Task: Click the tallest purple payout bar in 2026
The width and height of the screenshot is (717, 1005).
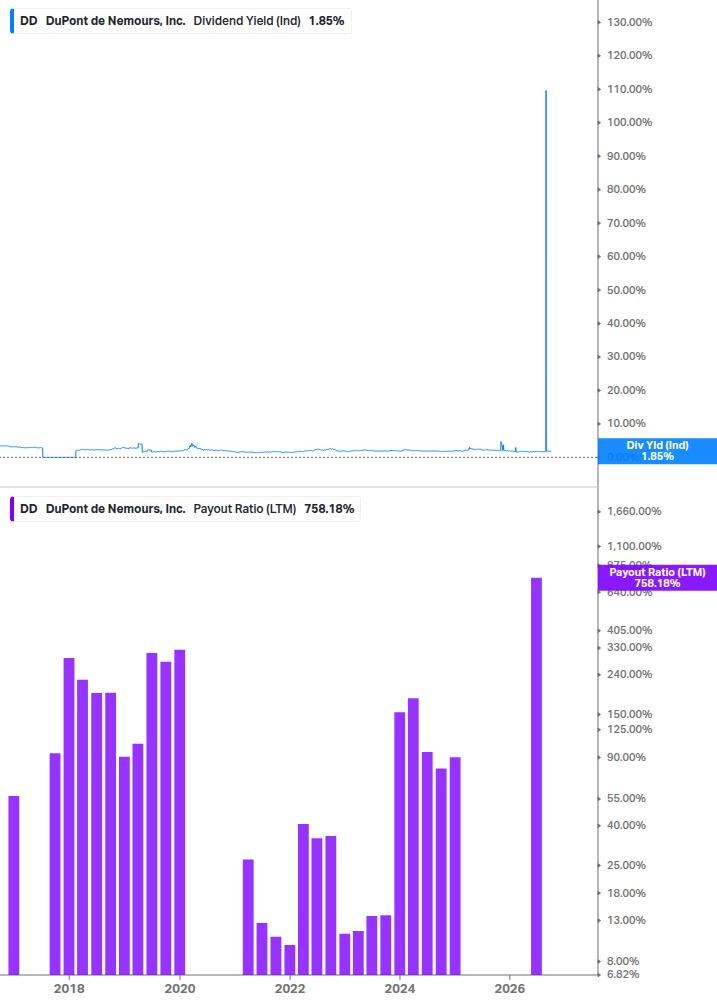Action: click(x=536, y=776)
